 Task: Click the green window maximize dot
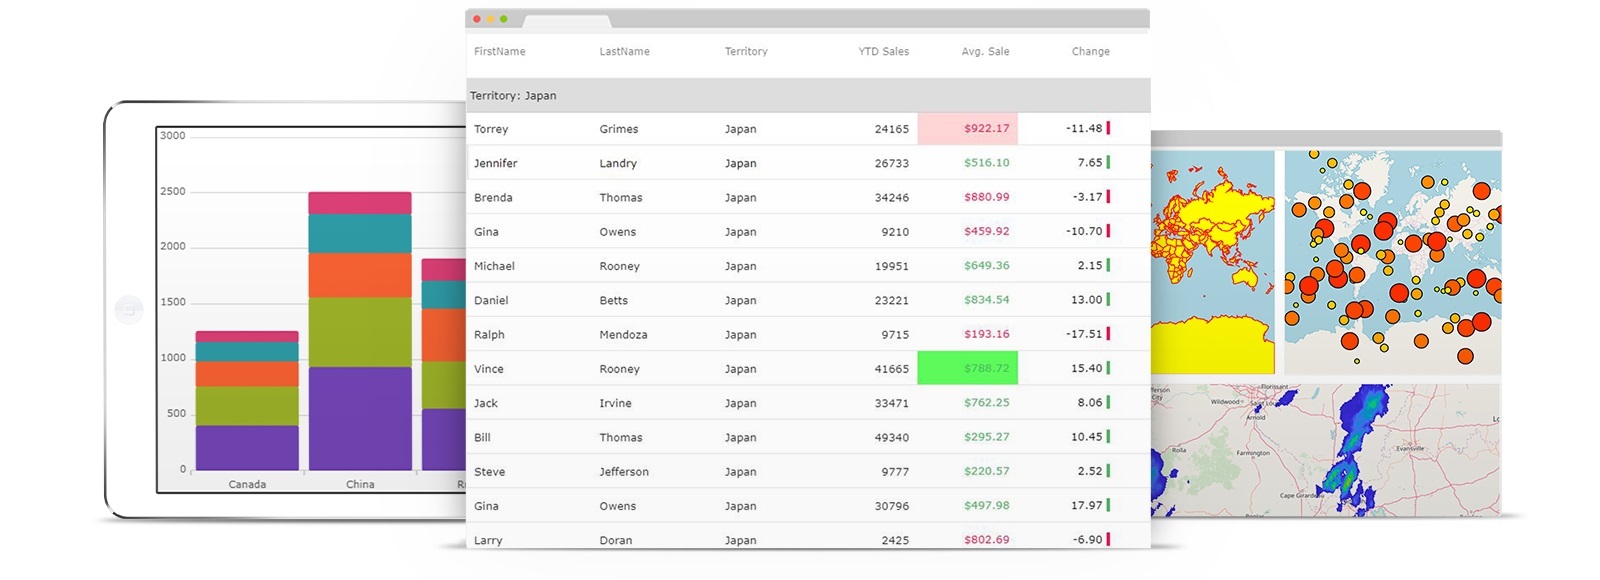tap(504, 19)
